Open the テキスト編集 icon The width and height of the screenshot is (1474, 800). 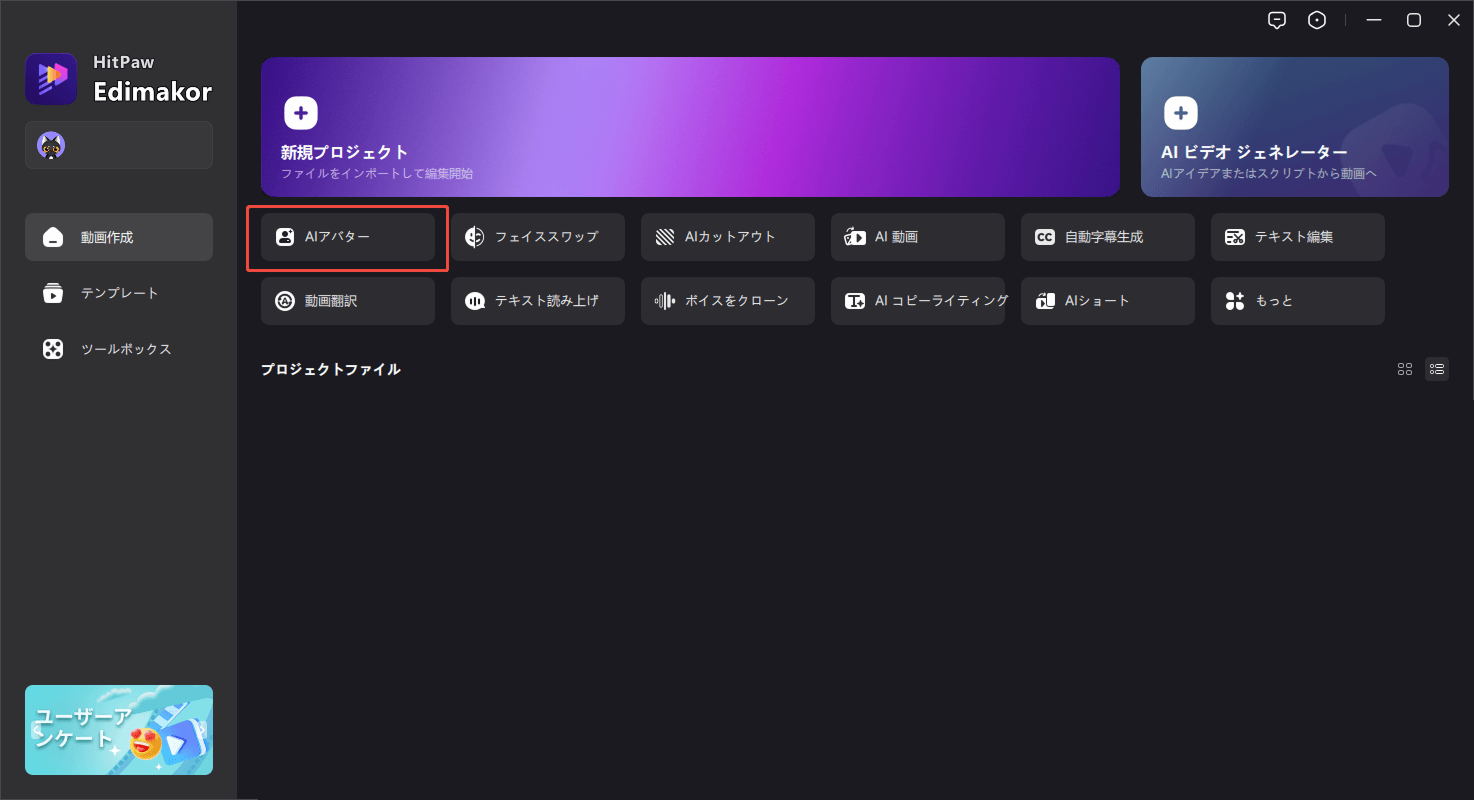[1235, 237]
